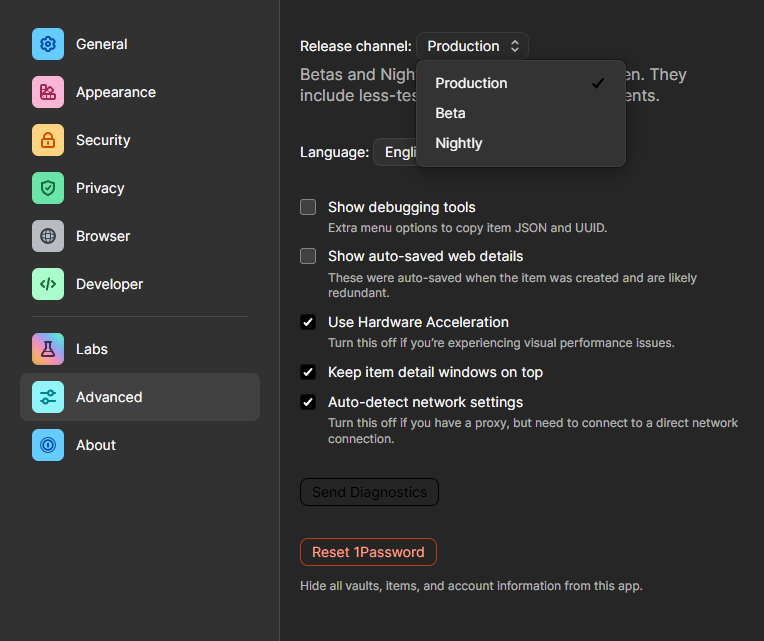
Task: Click the Labs flask icon
Action: (48, 349)
